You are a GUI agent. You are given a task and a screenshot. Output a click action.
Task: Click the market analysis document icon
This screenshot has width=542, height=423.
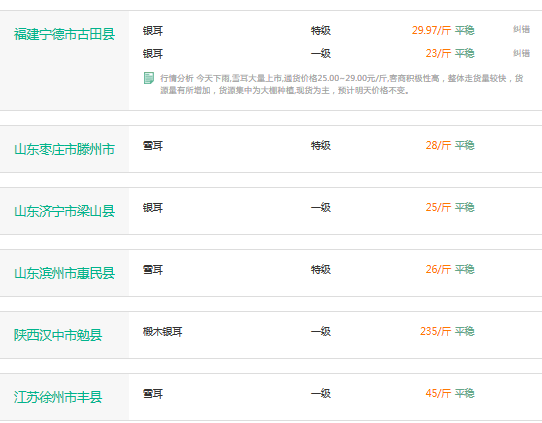click(x=149, y=78)
